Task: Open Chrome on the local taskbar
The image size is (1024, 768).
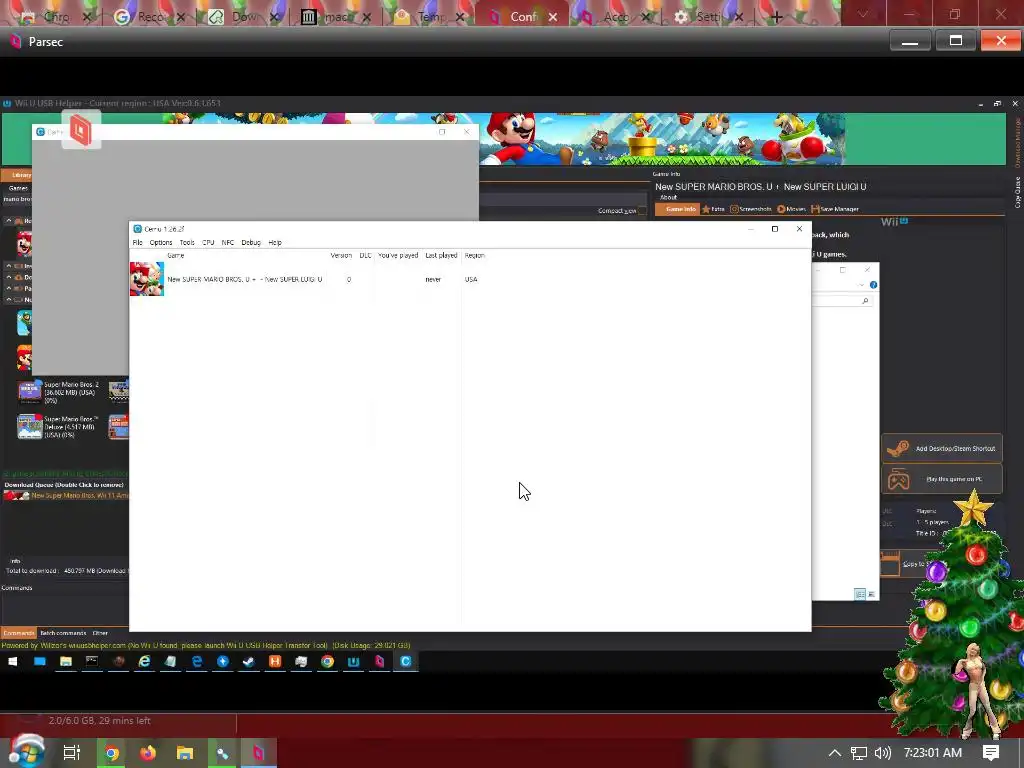Action: pyautogui.click(x=112, y=754)
